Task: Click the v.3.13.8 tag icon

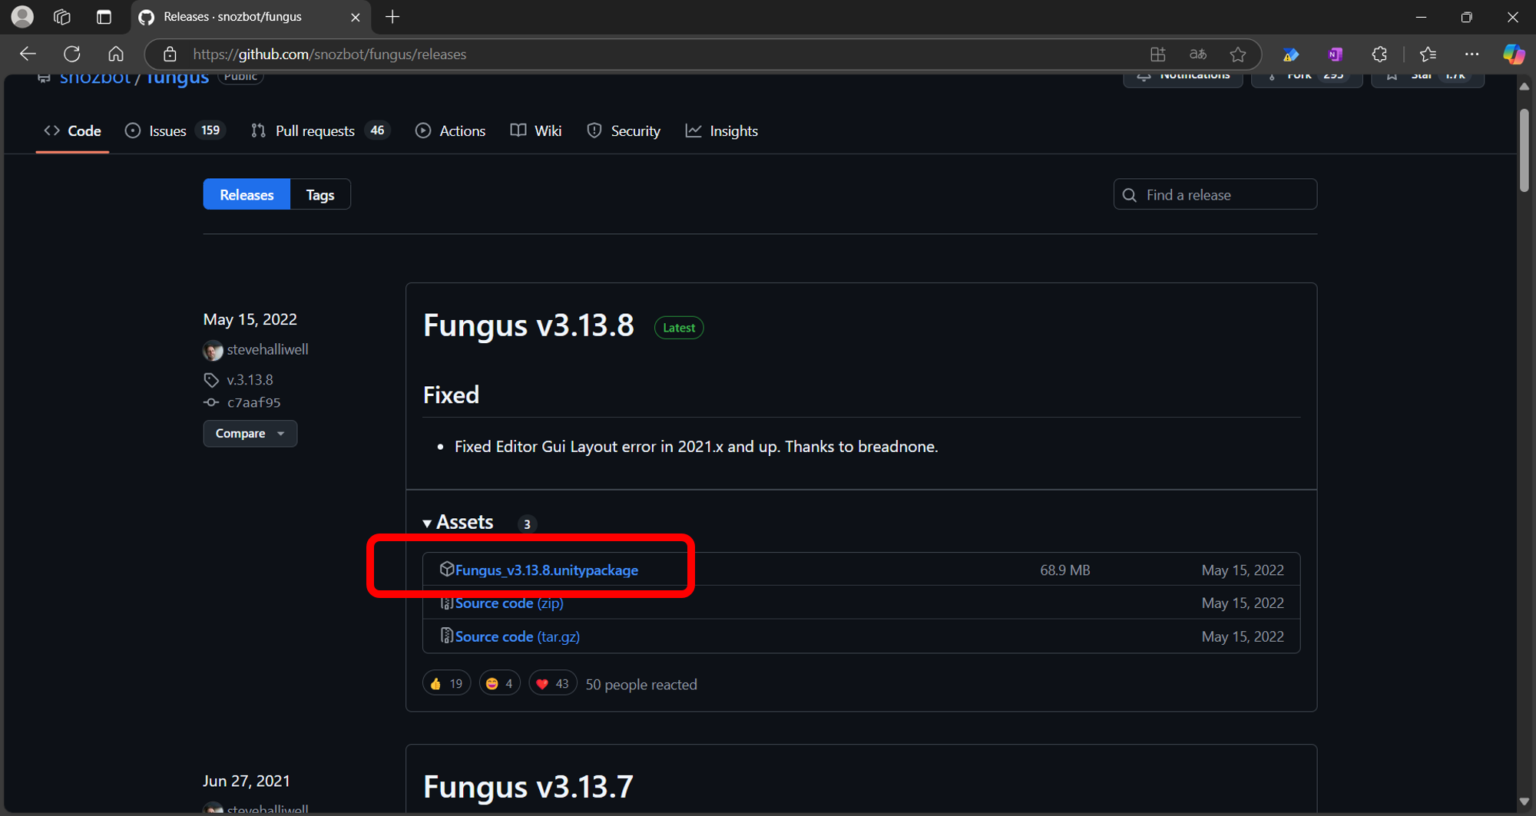Action: click(211, 379)
